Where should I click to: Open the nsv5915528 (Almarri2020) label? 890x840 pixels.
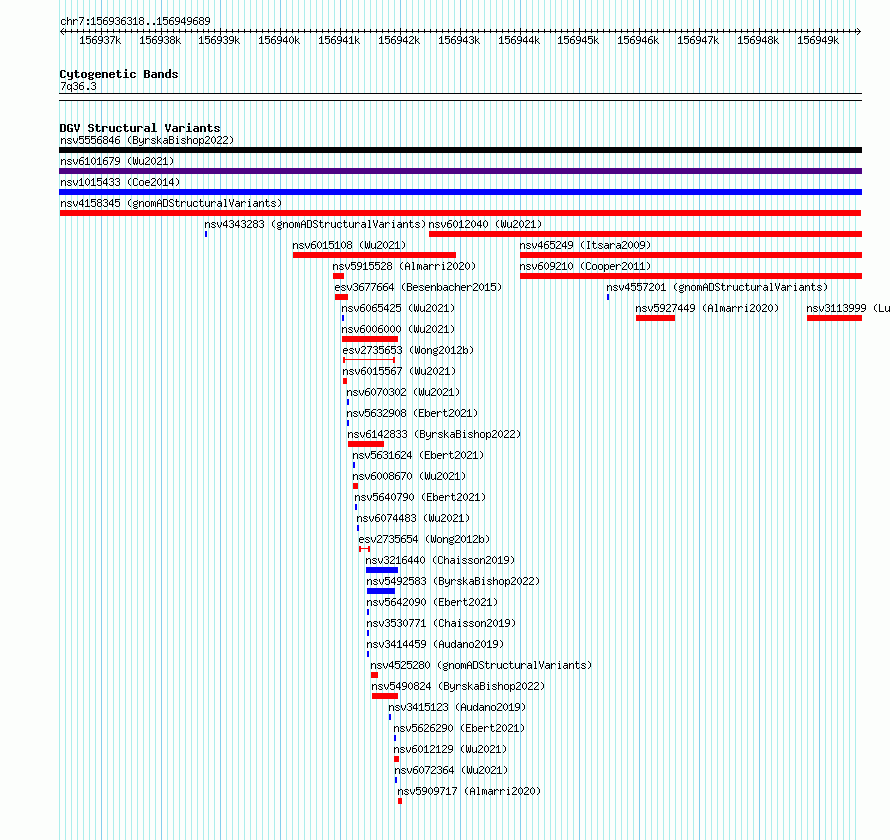click(x=404, y=266)
